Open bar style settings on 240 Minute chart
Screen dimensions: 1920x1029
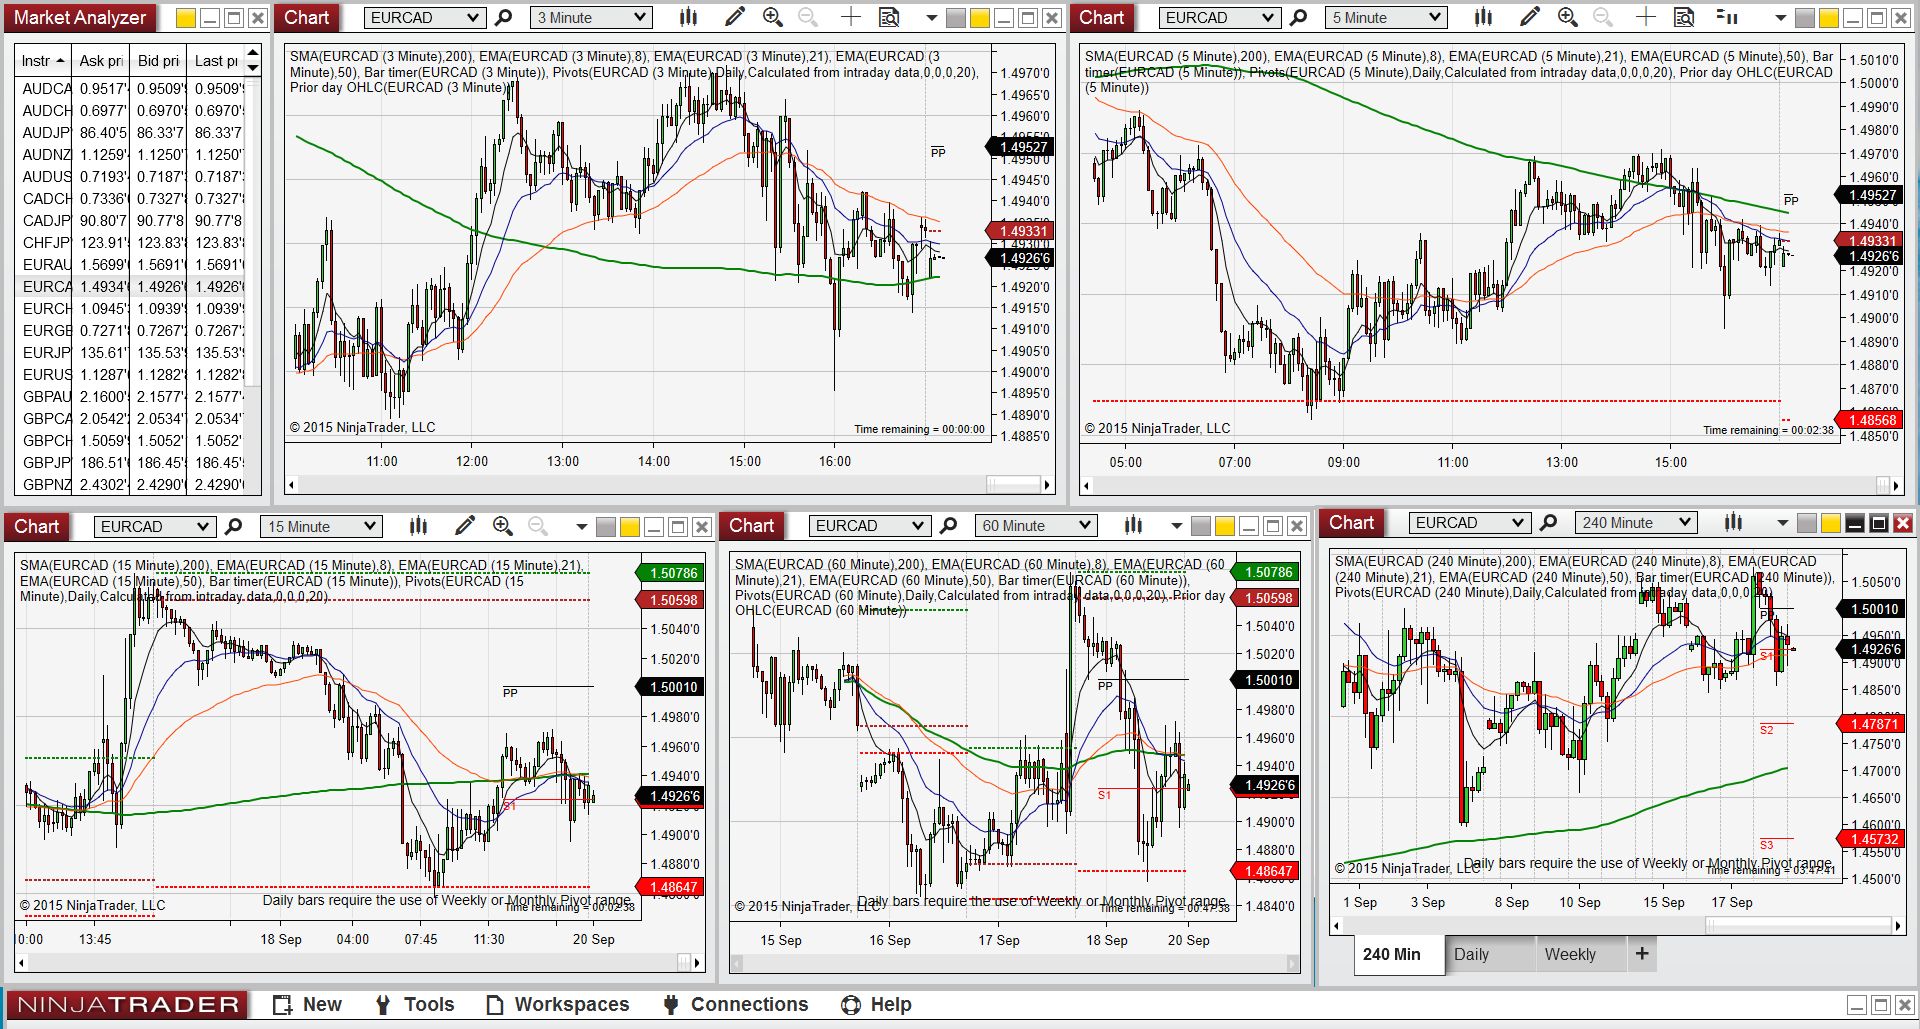(1733, 522)
